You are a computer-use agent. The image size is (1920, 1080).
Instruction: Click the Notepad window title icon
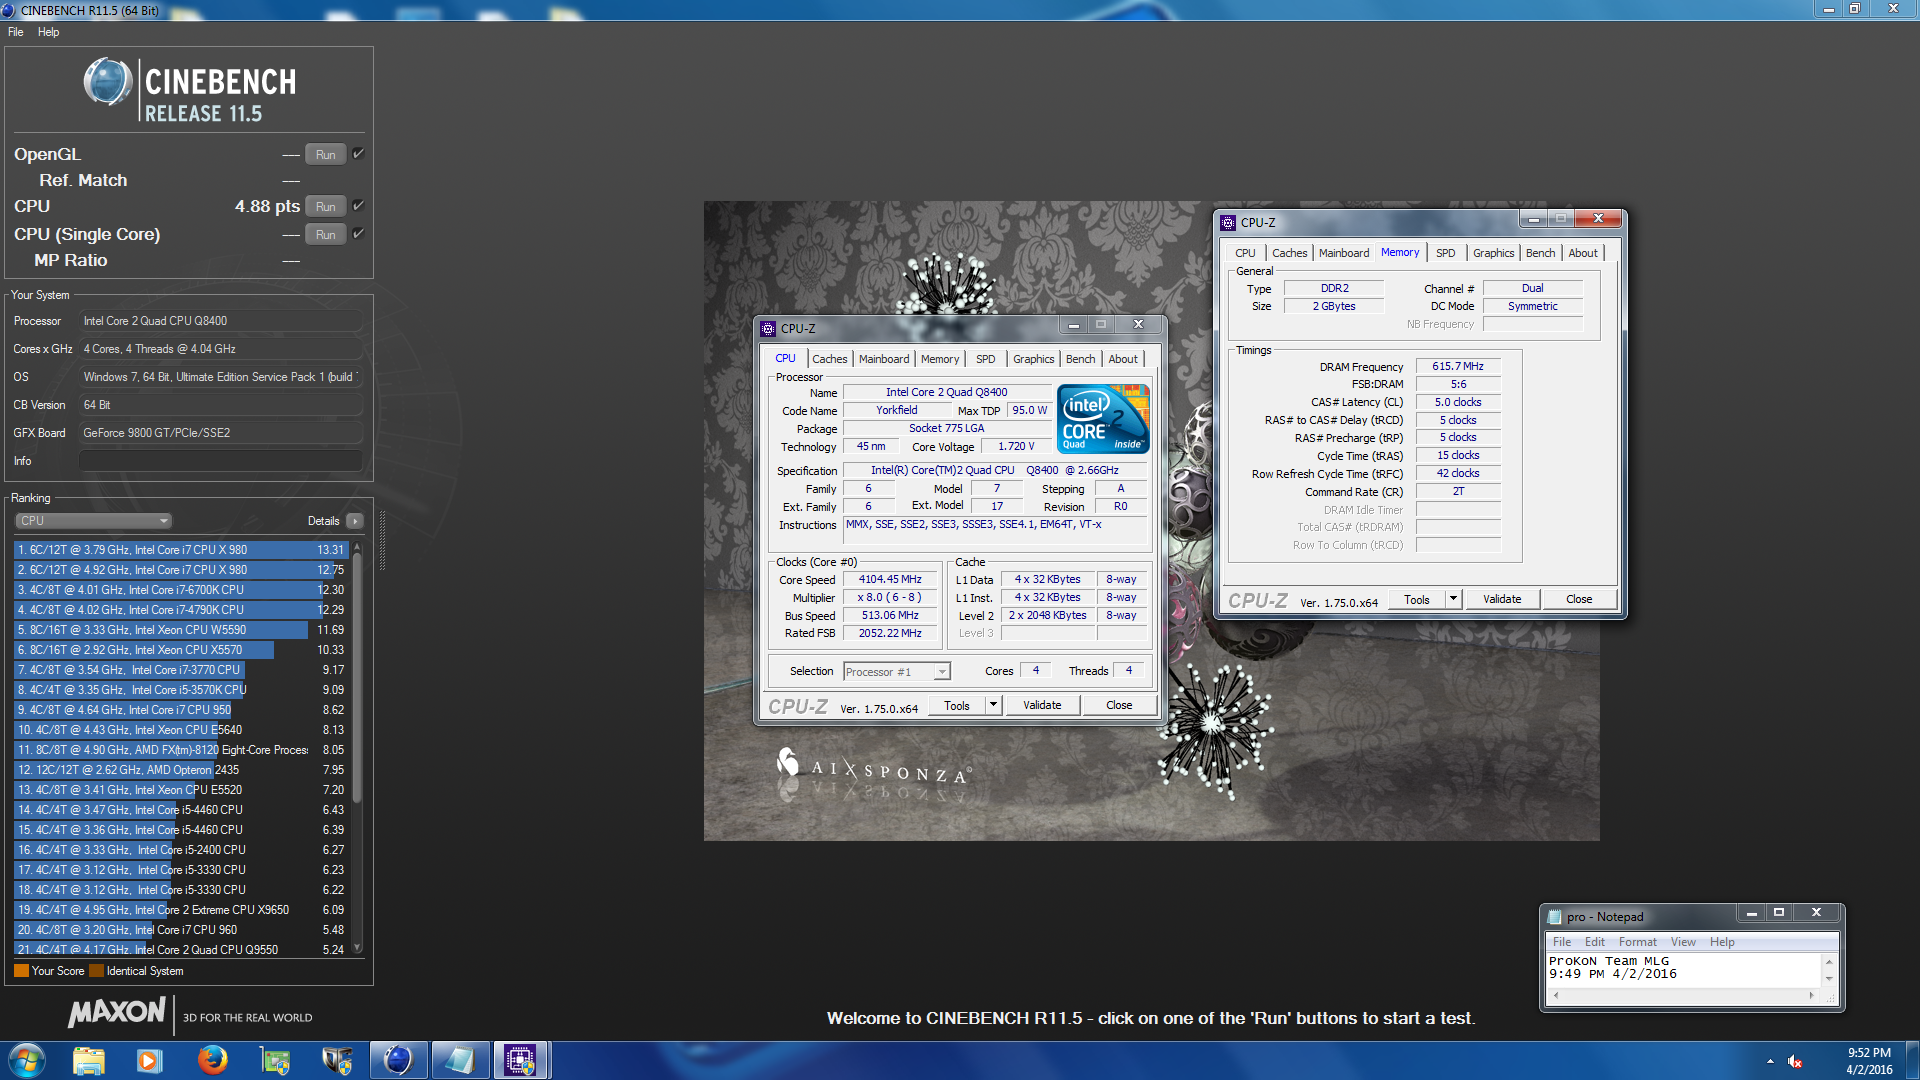pyautogui.click(x=1554, y=916)
